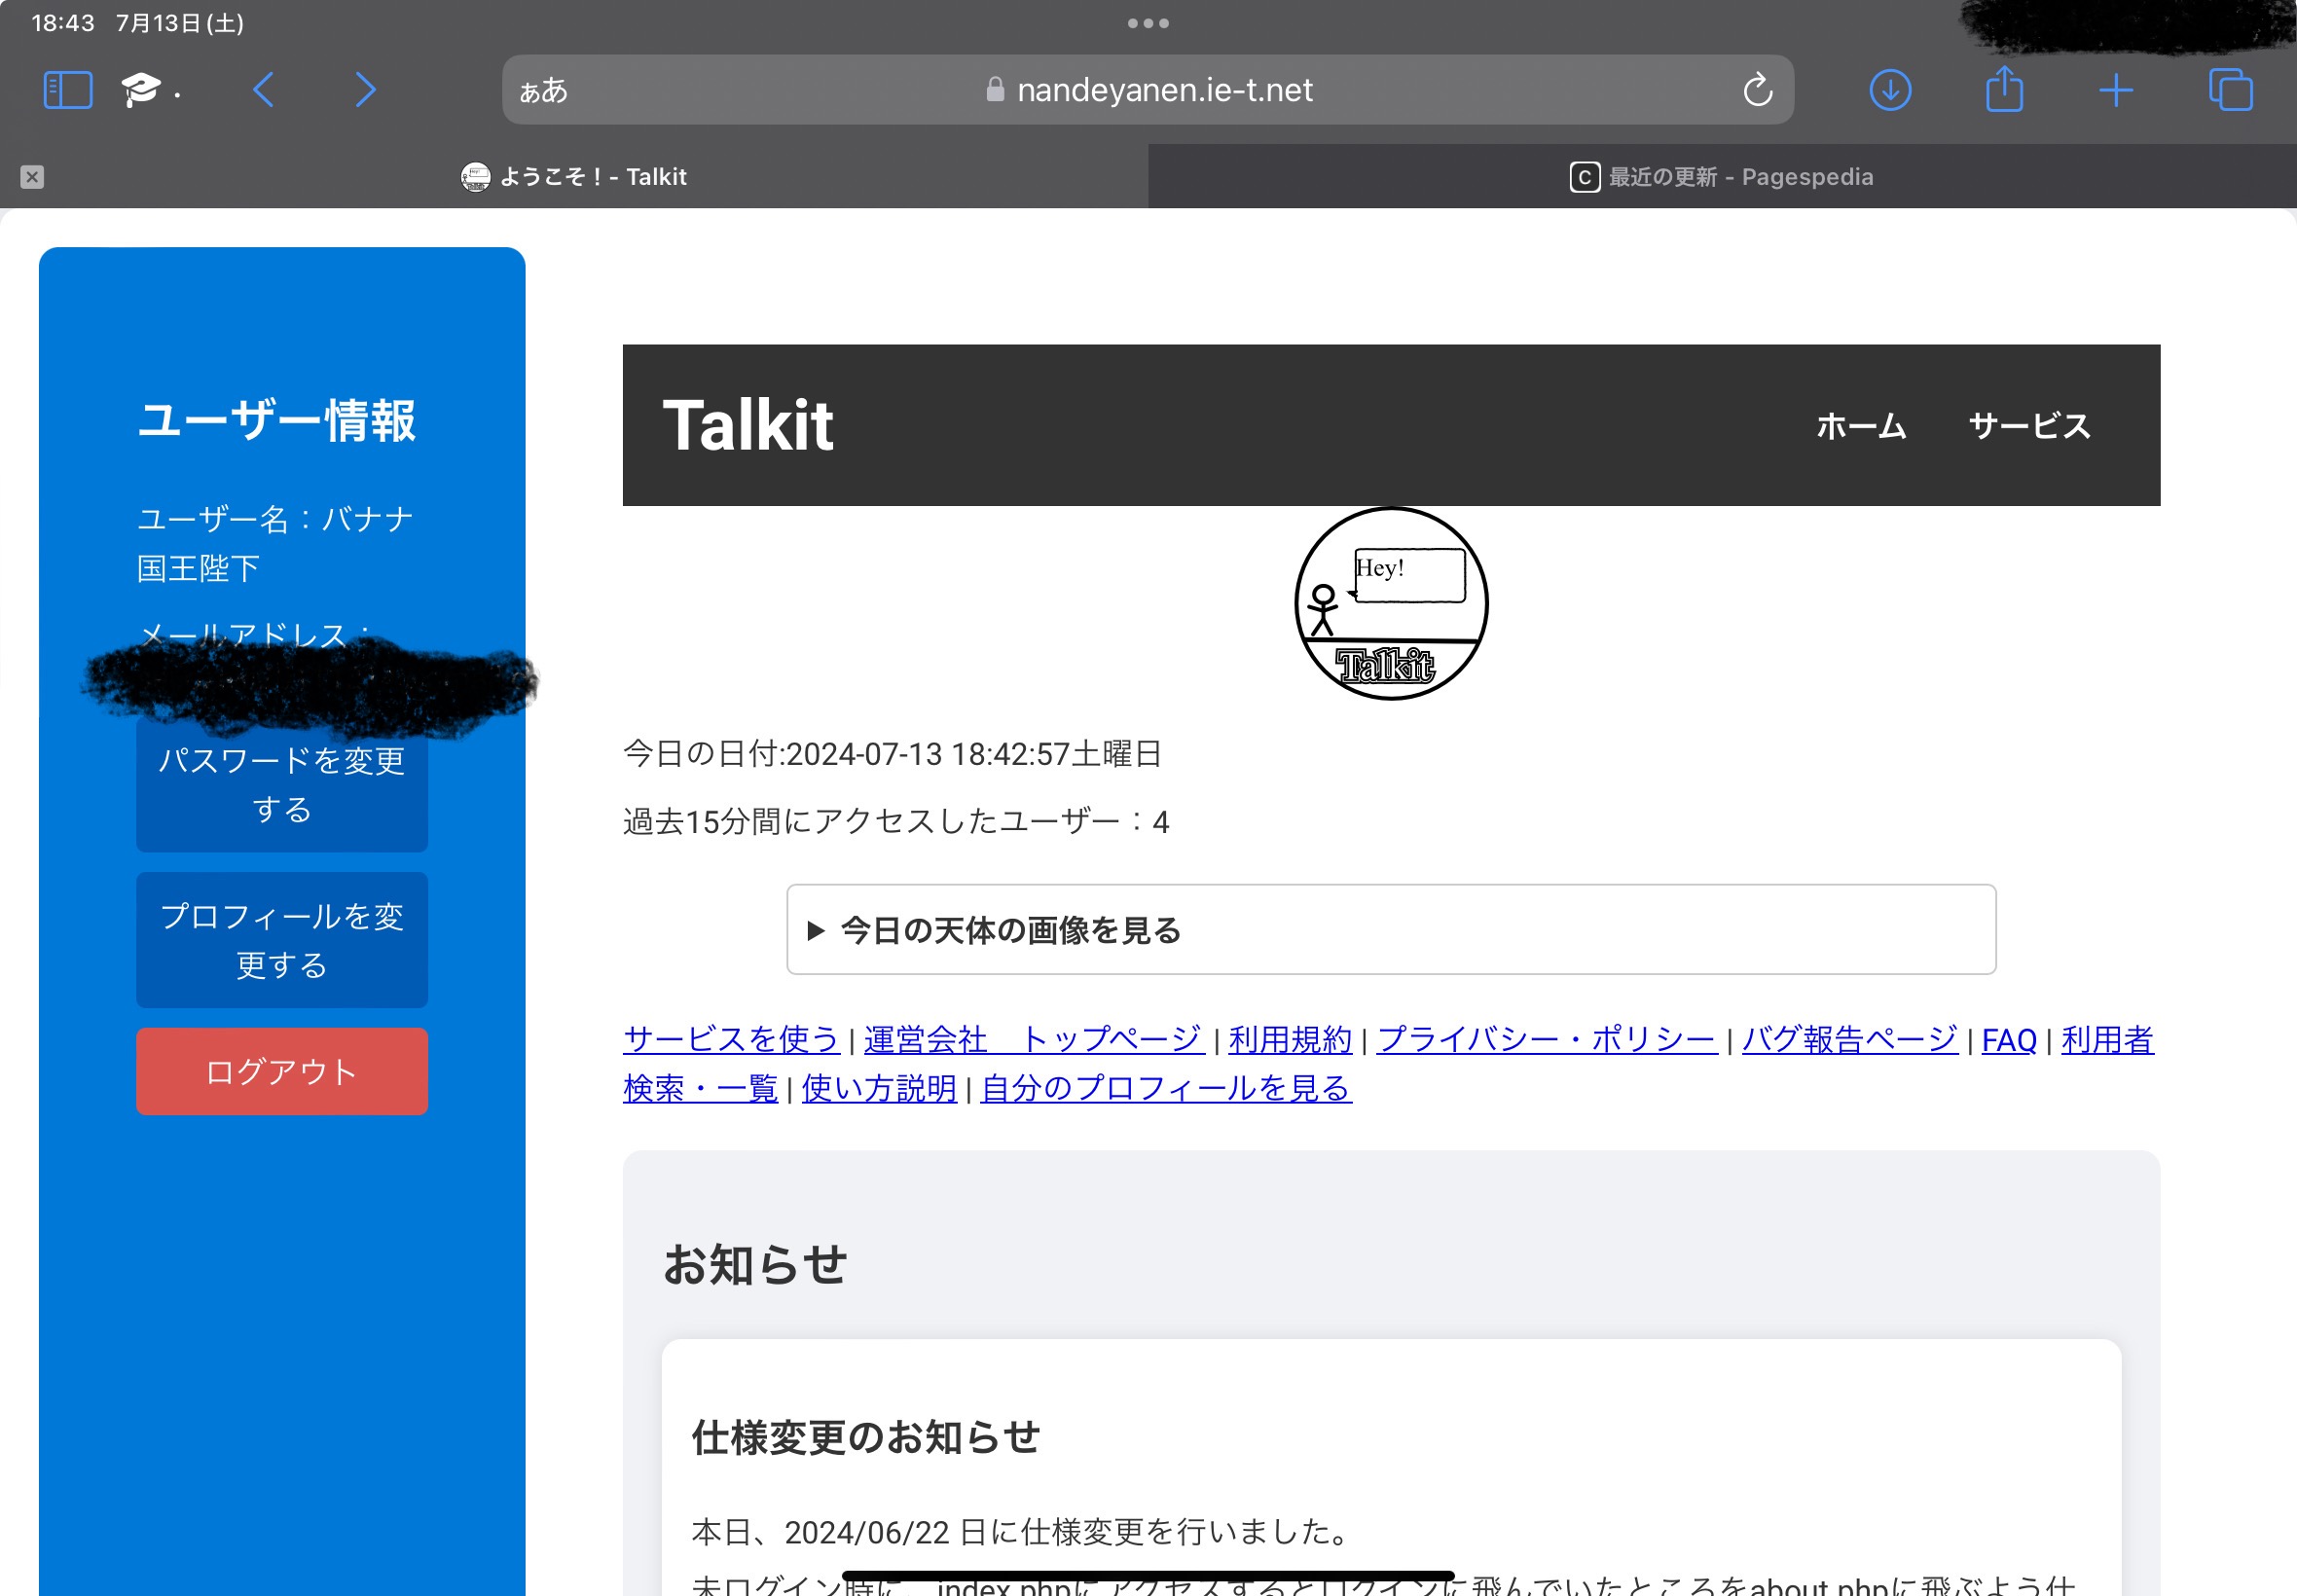Open the 使い方説明 link
The image size is (2297, 1596).
coord(879,1088)
